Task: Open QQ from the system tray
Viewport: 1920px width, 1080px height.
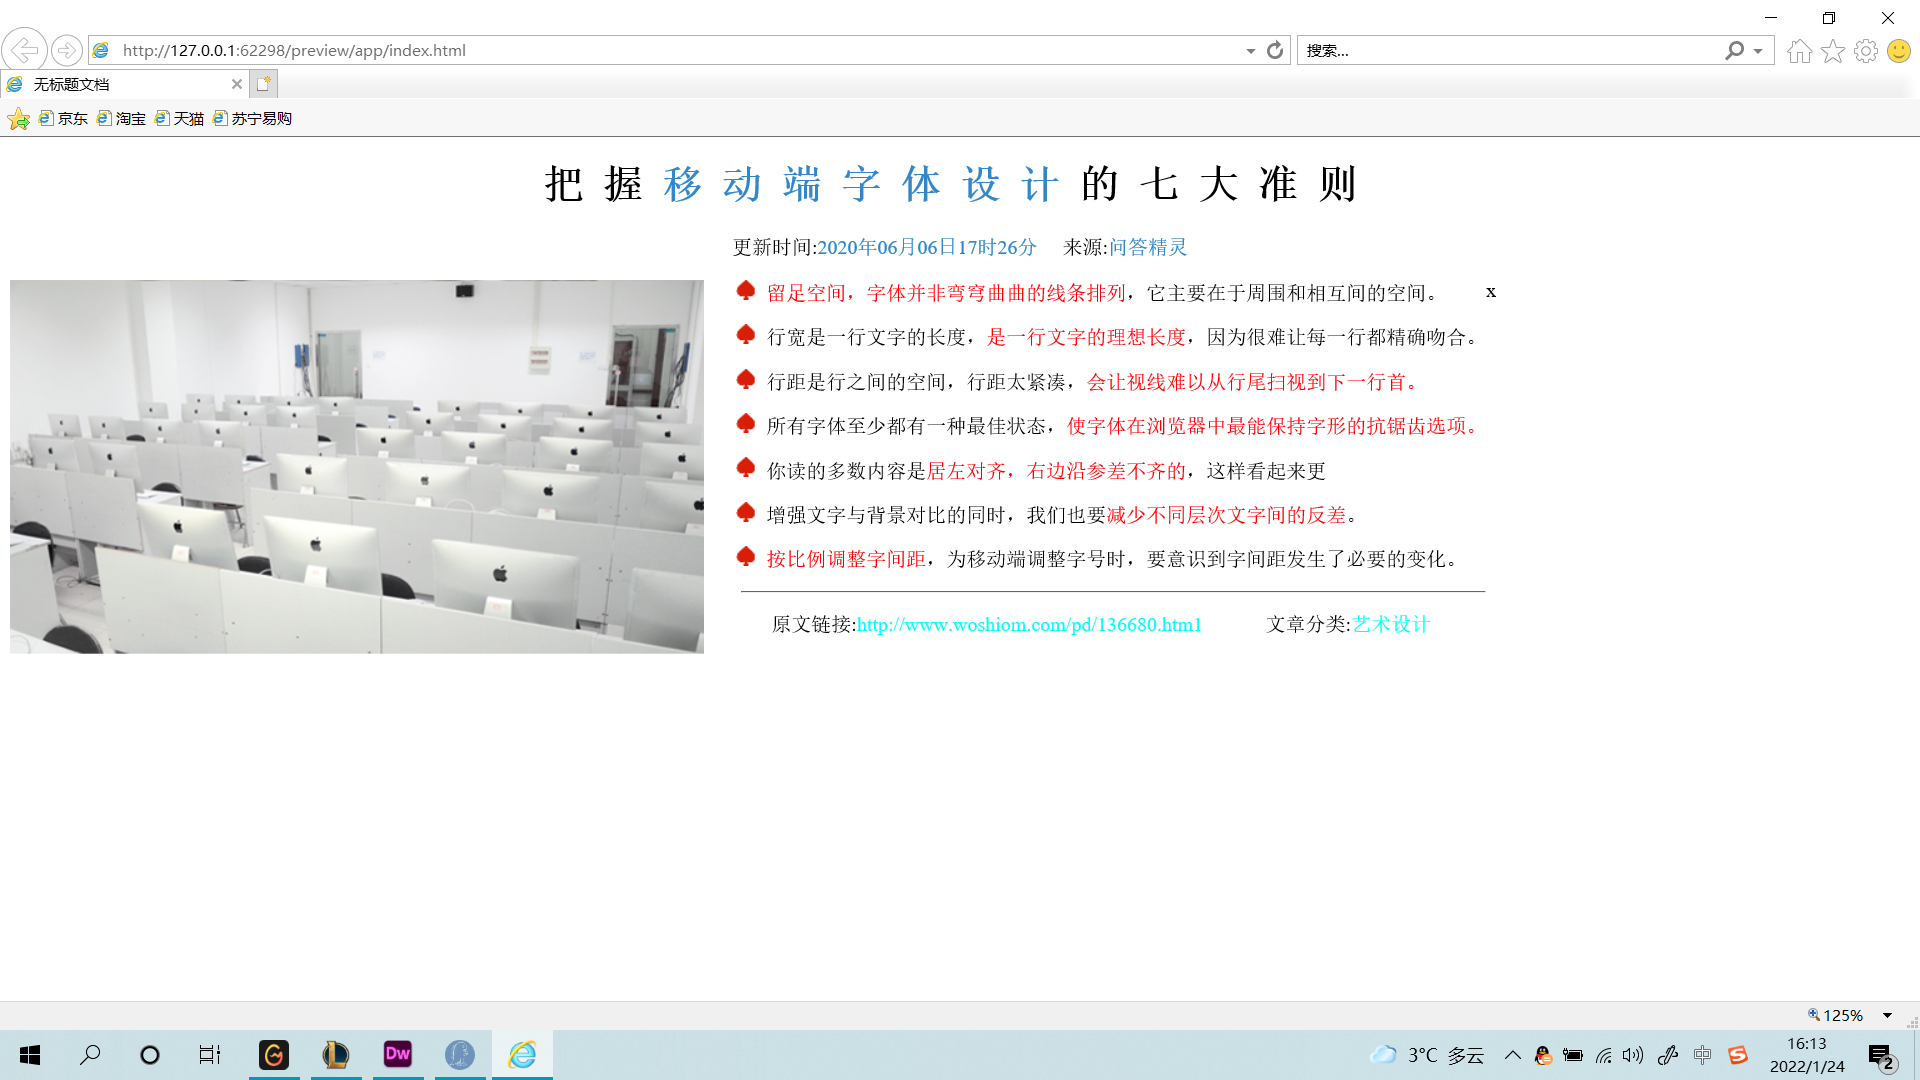Action: click(1541, 1055)
